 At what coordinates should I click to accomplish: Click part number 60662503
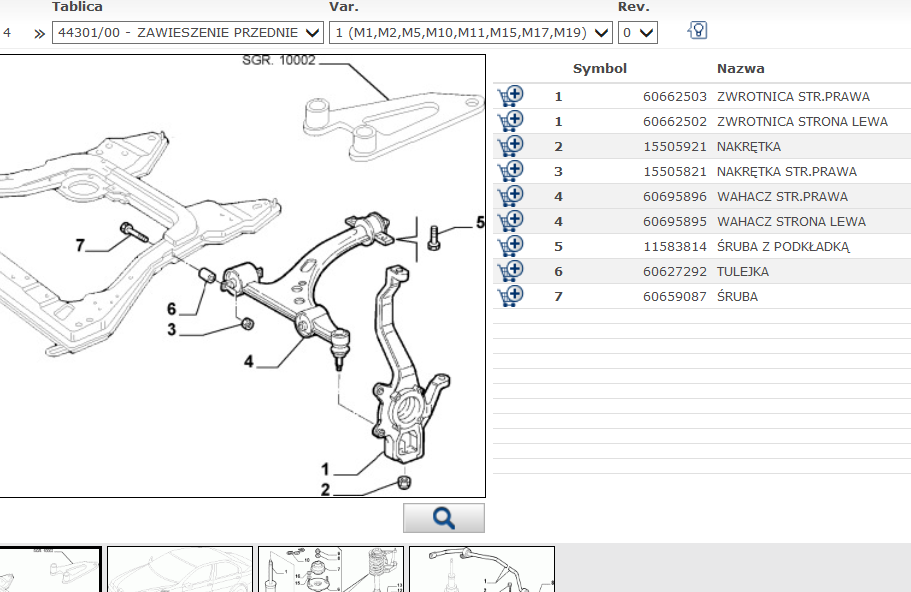pos(675,96)
